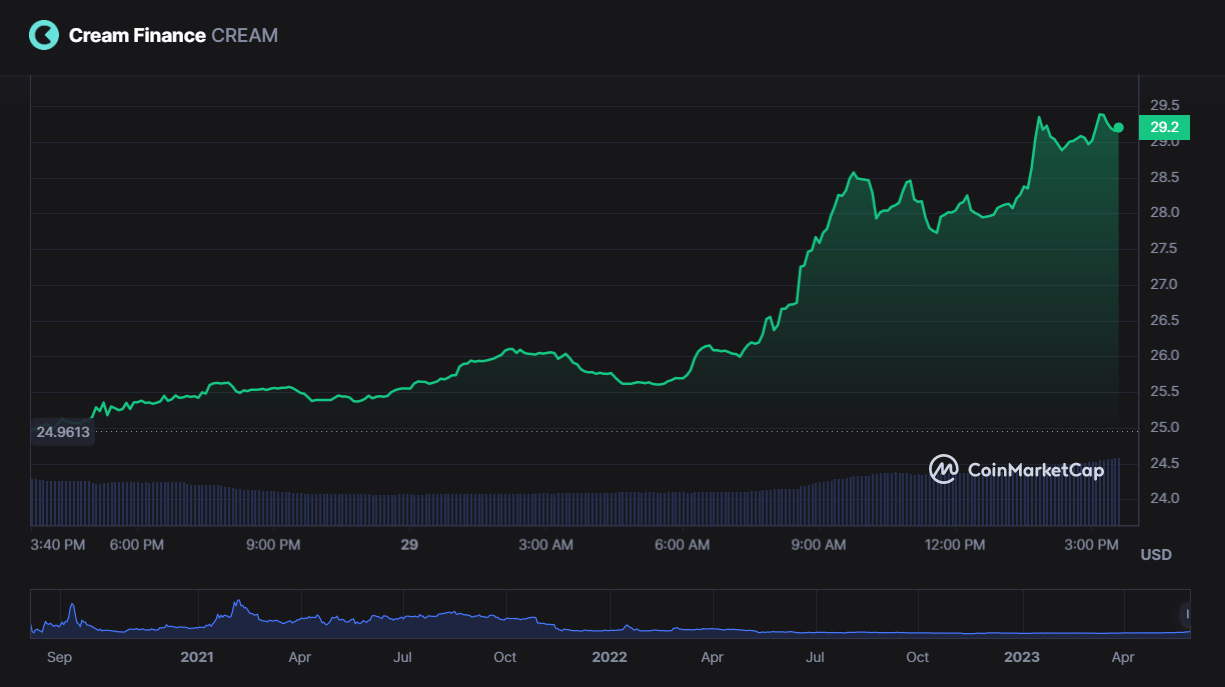Click the CREAM ticker symbol
The image size is (1225, 687).
pyautogui.click(x=245, y=36)
